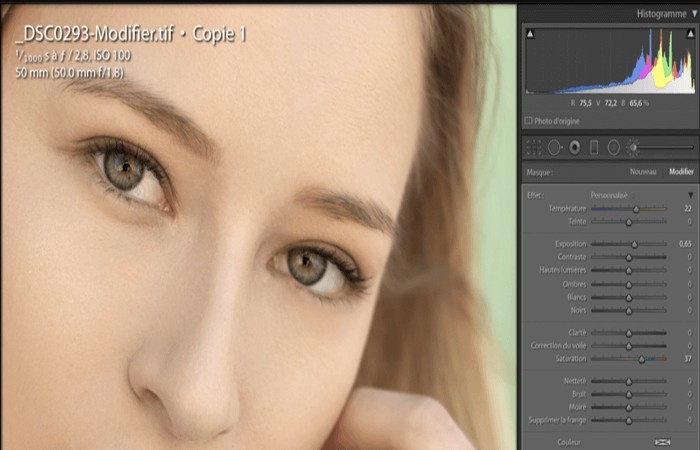Click the Histogramme panel title
The image size is (700, 450).
[661, 14]
